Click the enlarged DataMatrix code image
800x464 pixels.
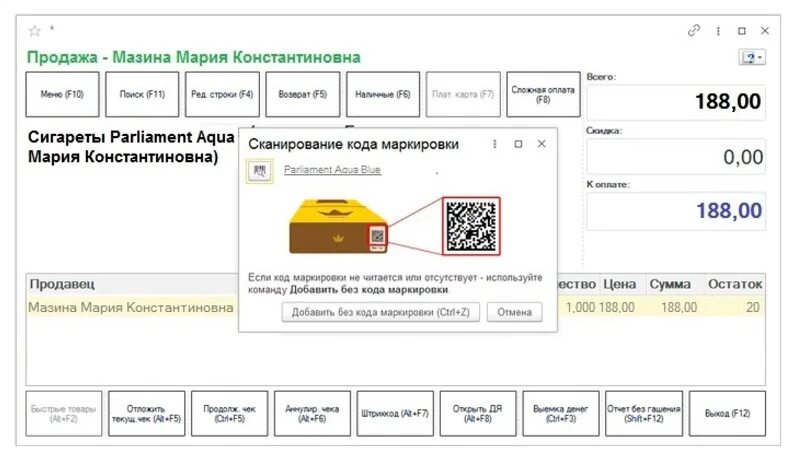point(471,226)
